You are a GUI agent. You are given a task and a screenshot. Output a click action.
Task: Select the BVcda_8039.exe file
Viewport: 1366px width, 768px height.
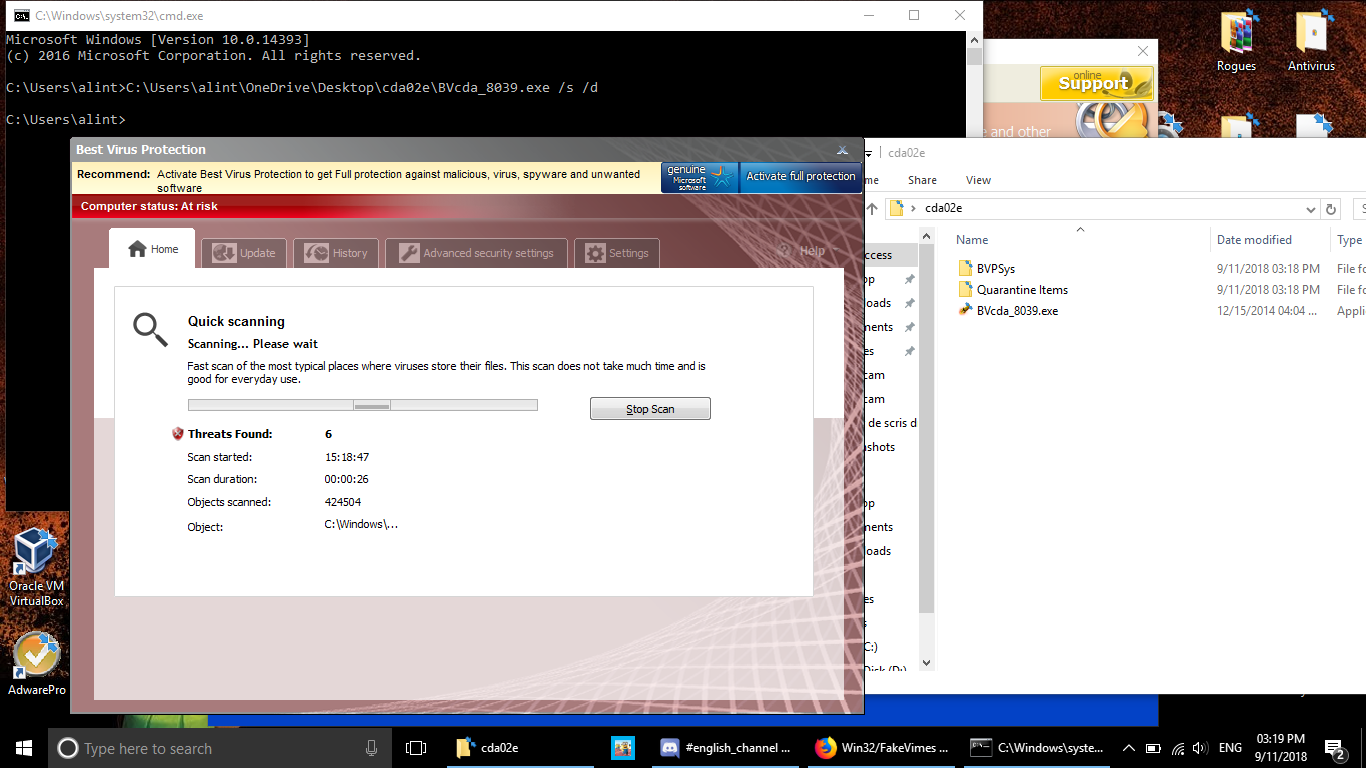pyautogui.click(x=1016, y=311)
